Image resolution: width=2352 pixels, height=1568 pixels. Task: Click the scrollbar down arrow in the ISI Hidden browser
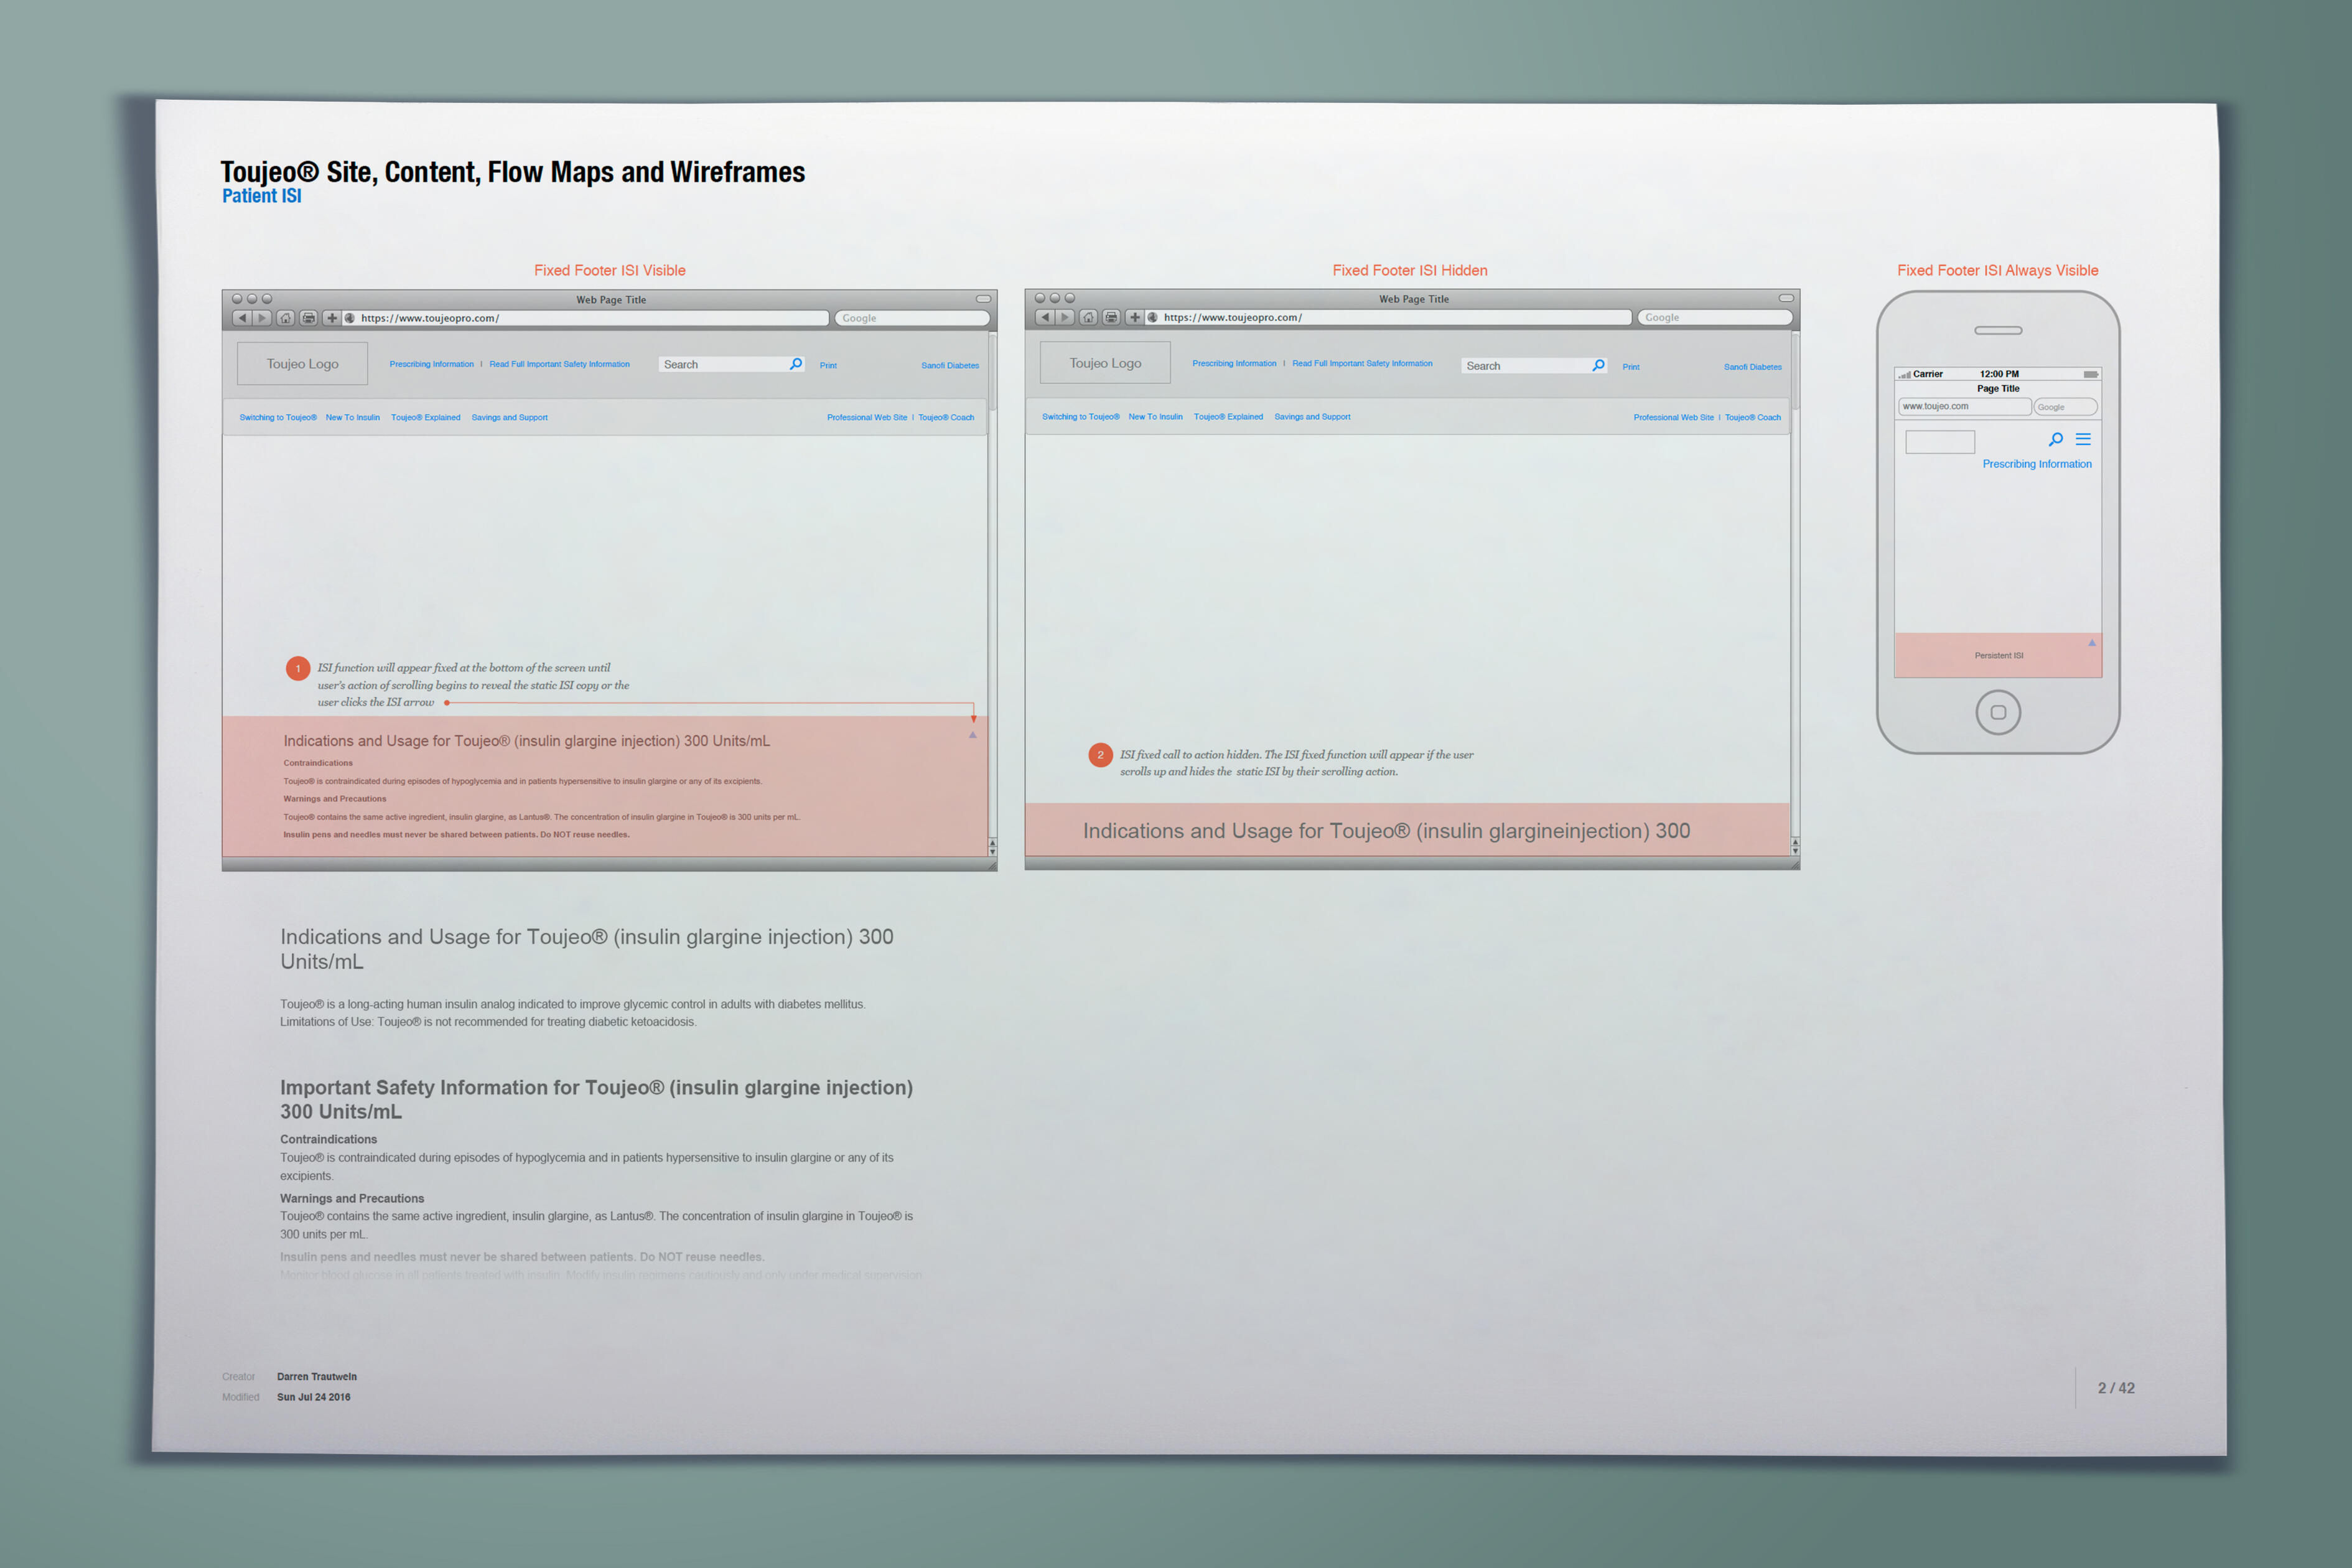click(1795, 851)
